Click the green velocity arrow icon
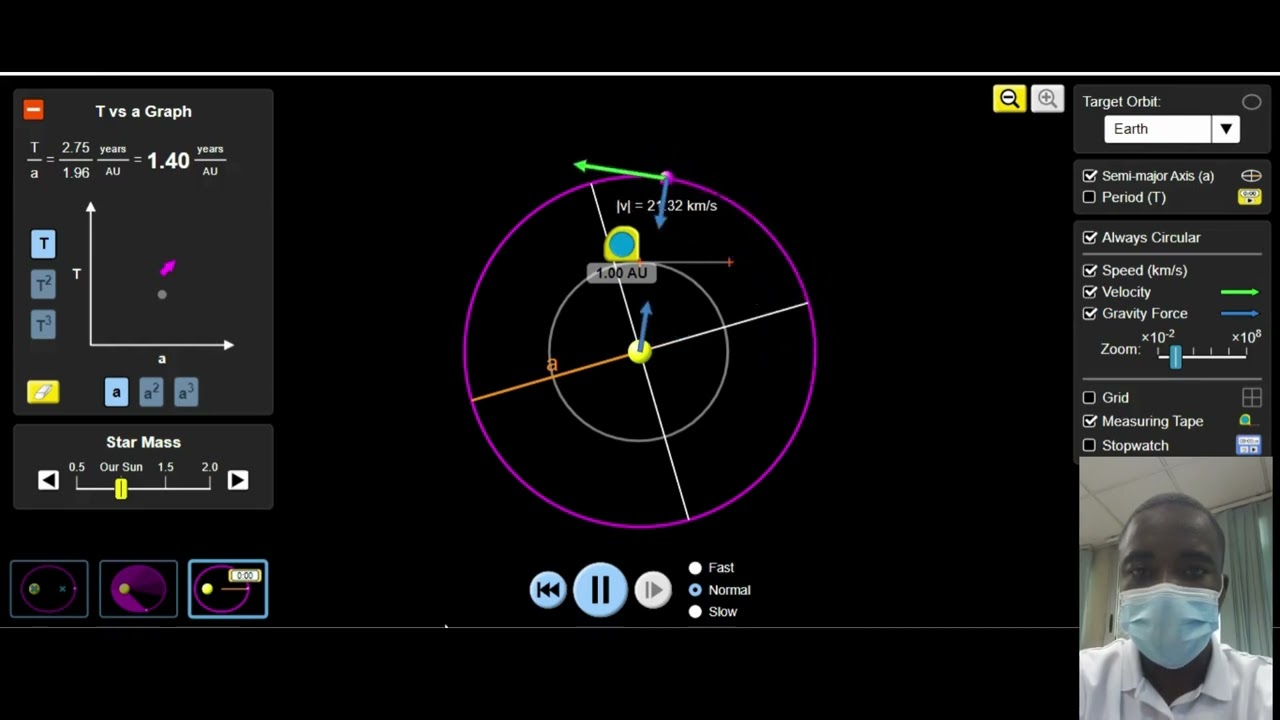Viewport: 1280px width, 720px height. [1240, 292]
